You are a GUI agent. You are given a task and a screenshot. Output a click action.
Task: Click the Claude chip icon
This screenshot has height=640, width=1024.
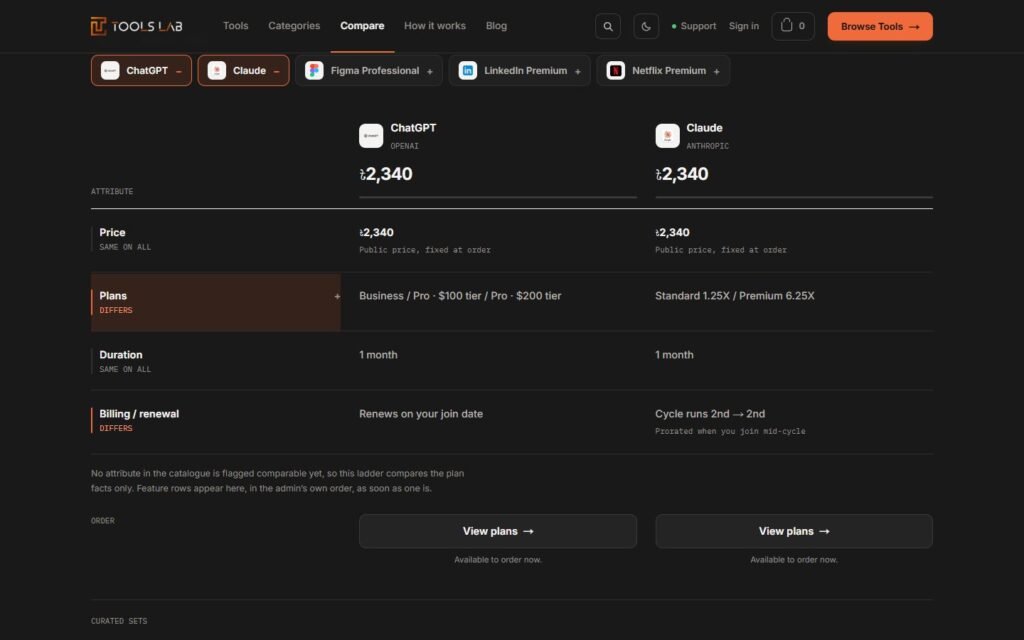click(x=217, y=71)
